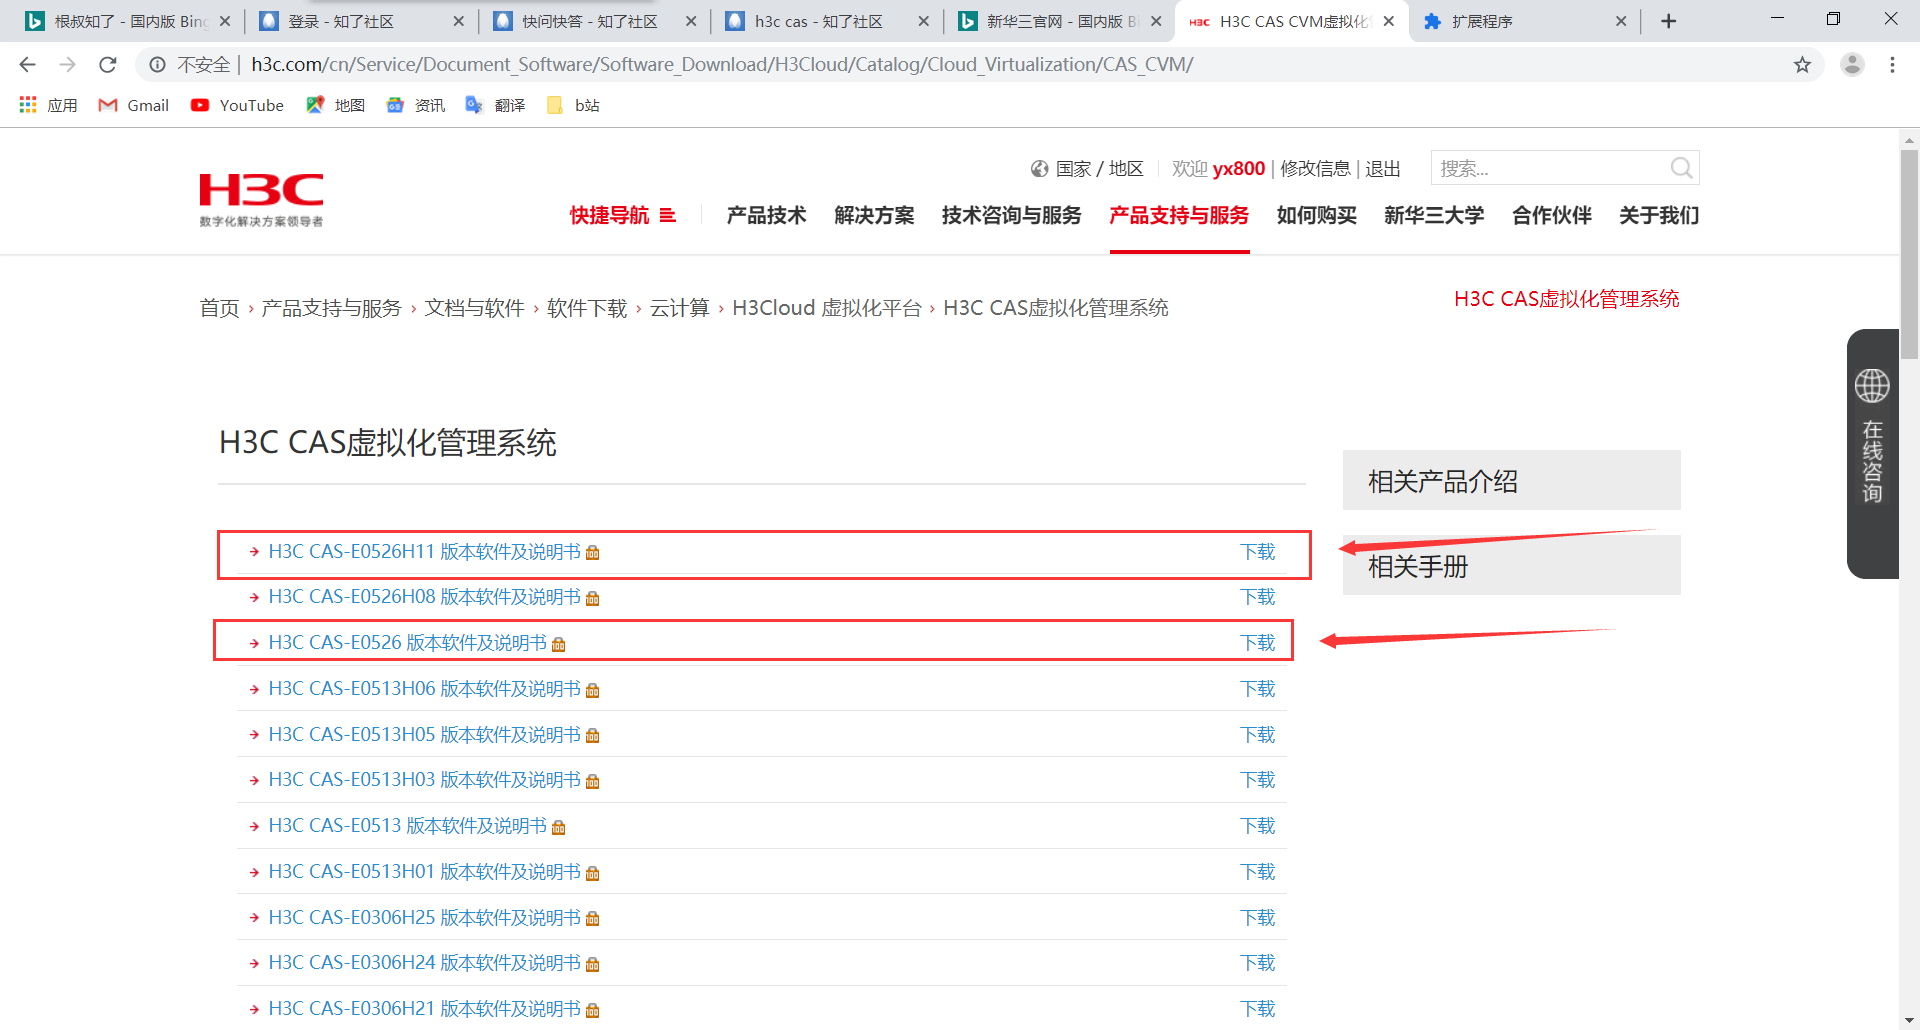1920x1030 pixels.
Task: Open the Gmail bookmark
Action: click(x=134, y=105)
